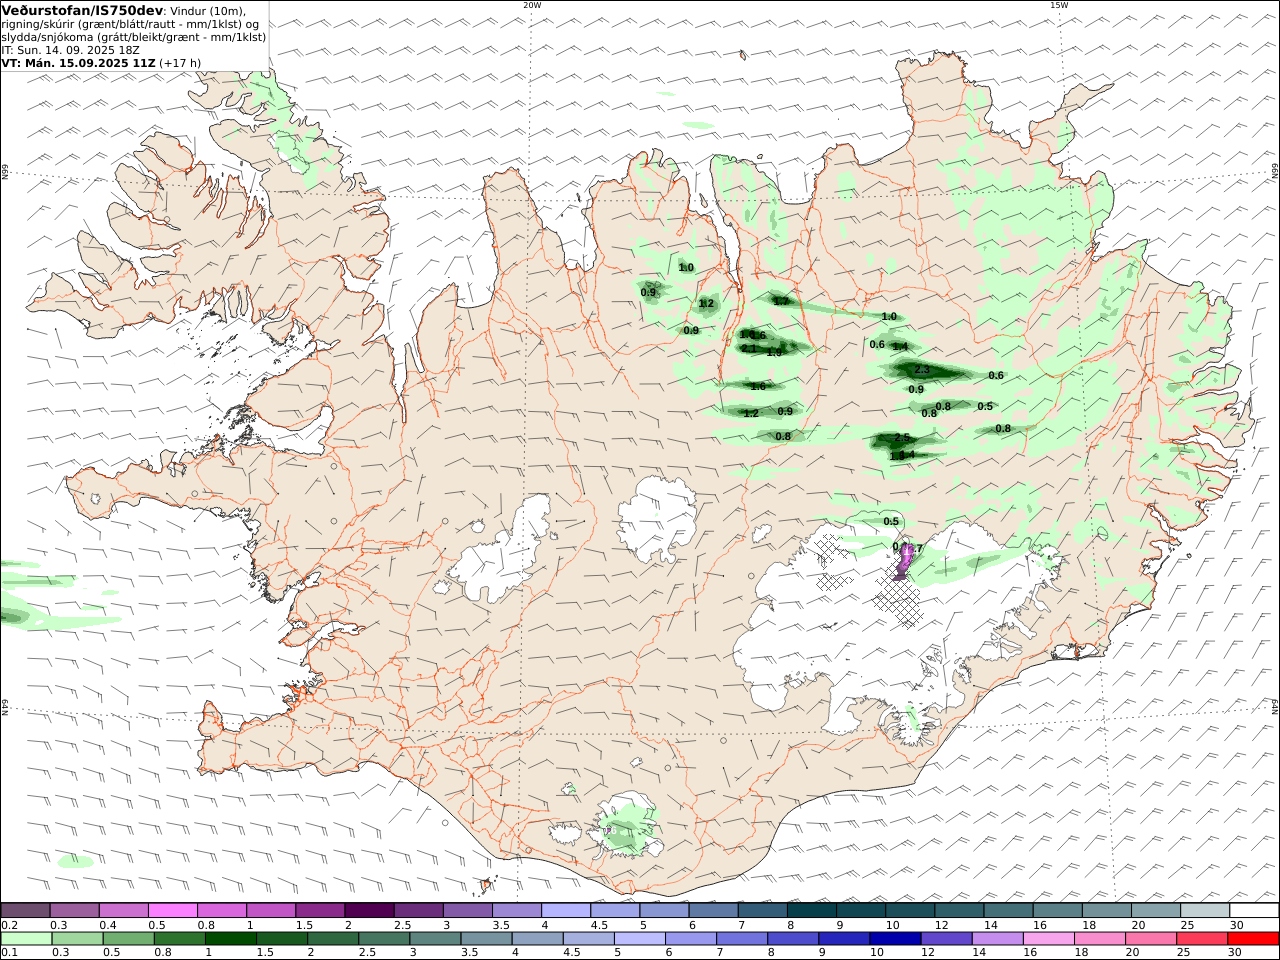Pick the snow legend swatch labeled 6
This screenshot has height=960, width=1280.
(713, 911)
